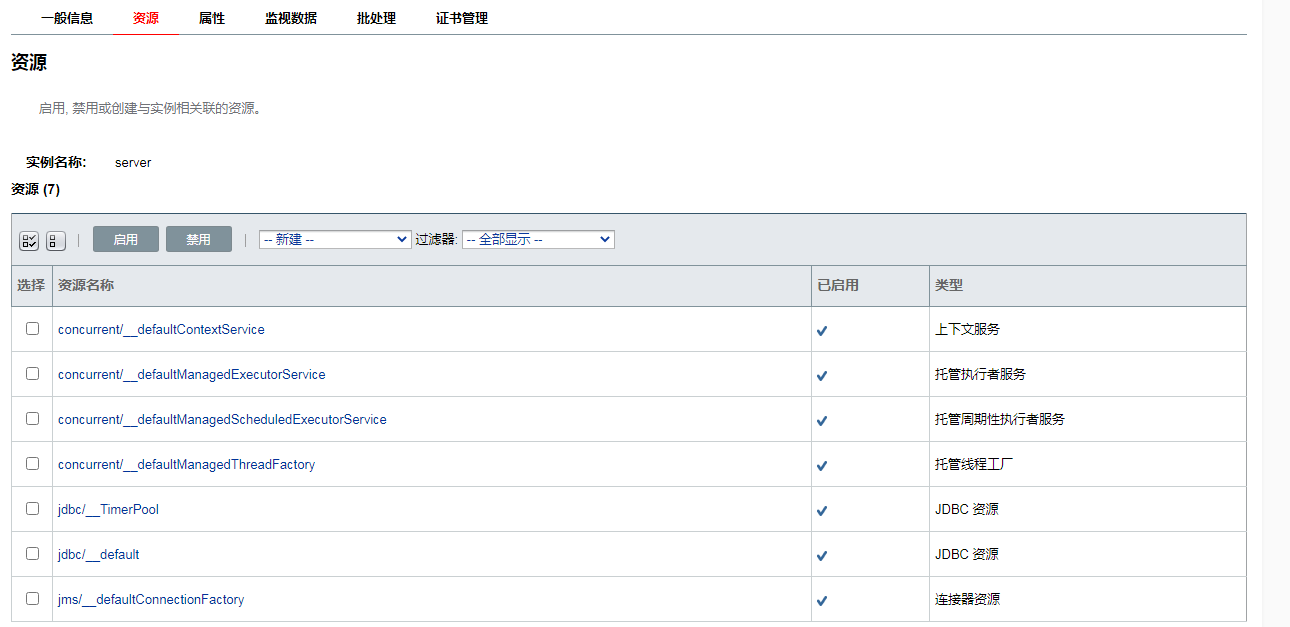Tick checkbox for concurrent/__defaultManagedThreadFactory
1290x627 pixels.
[x=32, y=463]
